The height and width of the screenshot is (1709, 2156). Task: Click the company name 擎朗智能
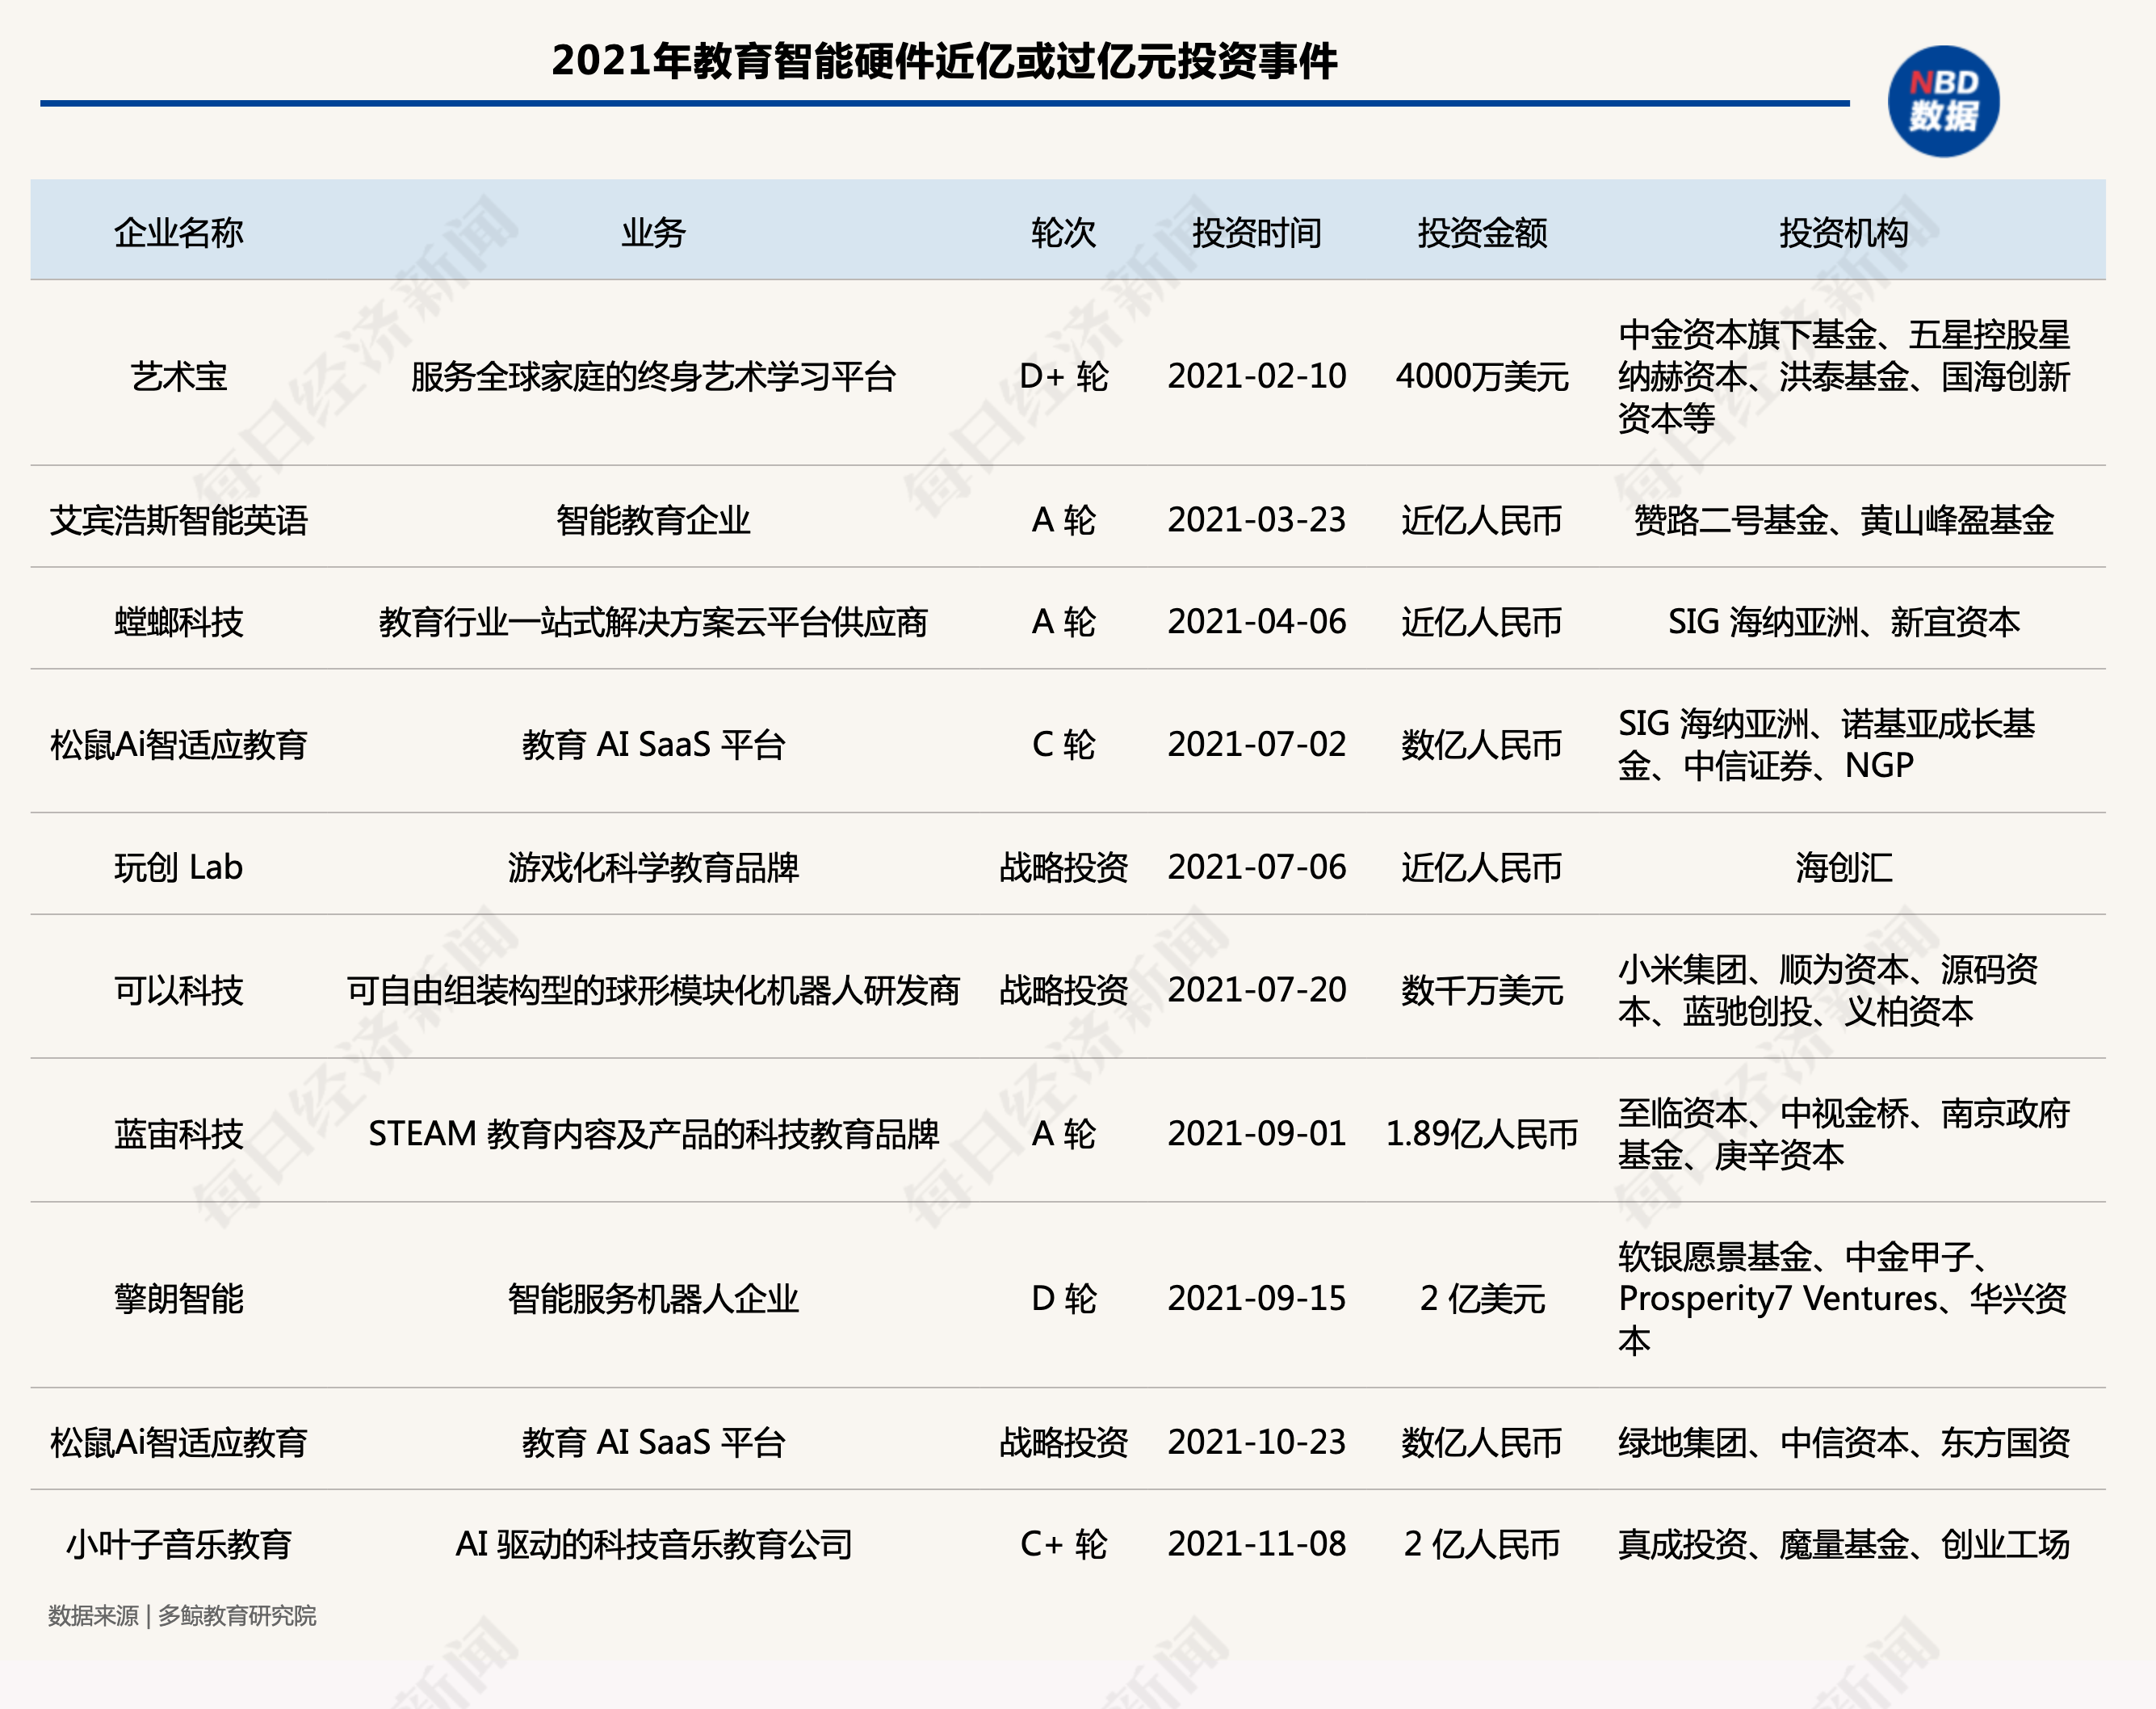pyautogui.click(x=178, y=1299)
